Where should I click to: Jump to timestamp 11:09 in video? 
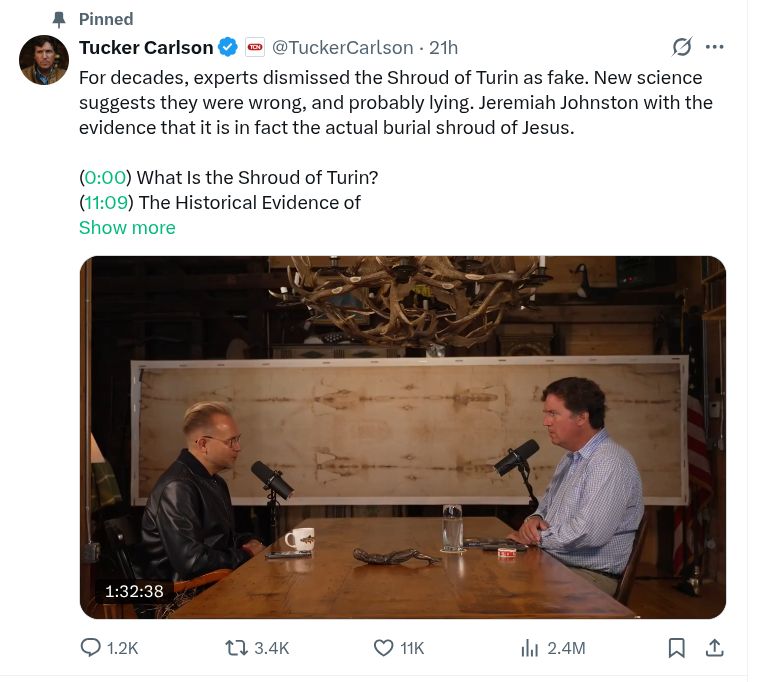(106, 203)
